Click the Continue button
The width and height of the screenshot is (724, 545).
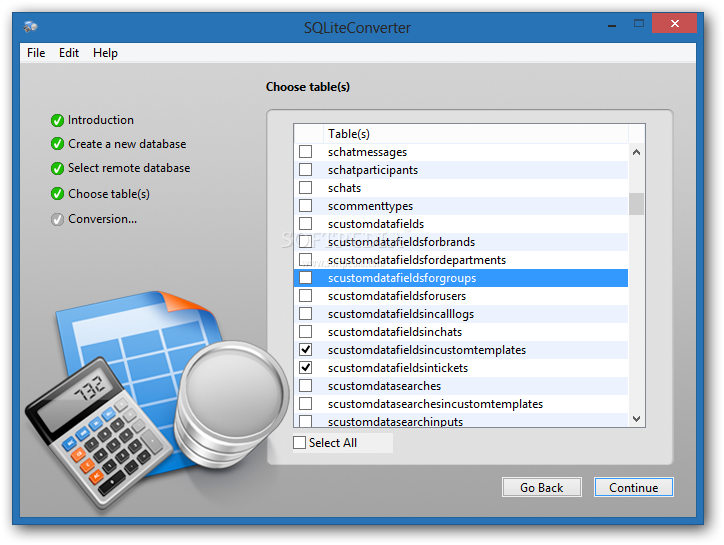click(x=634, y=487)
